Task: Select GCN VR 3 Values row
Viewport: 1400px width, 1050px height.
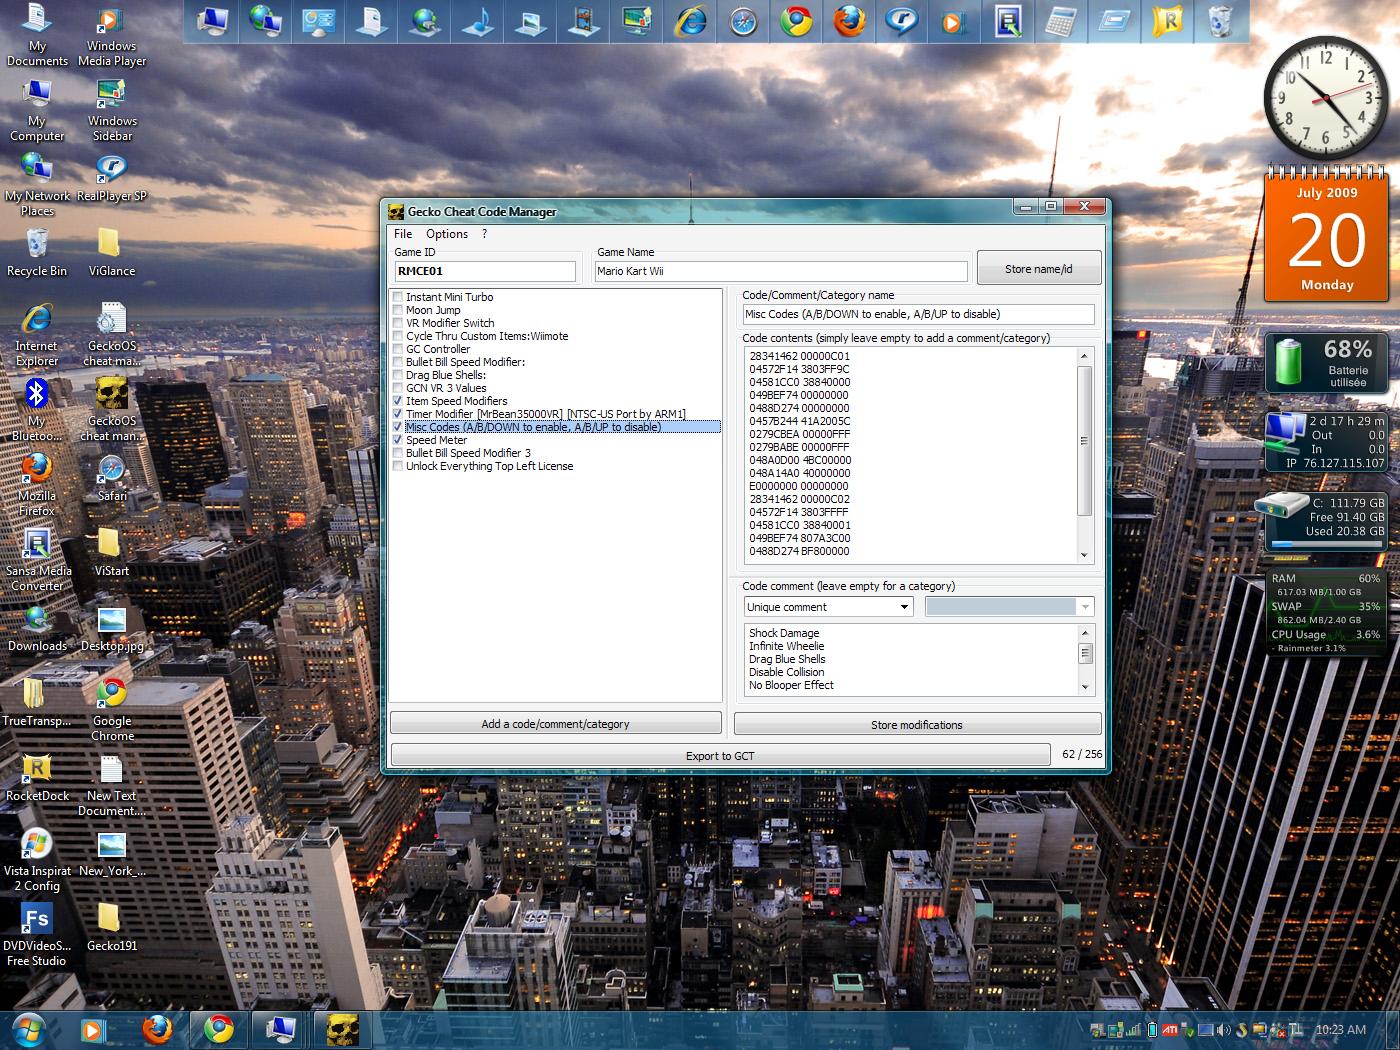Action: pos(446,388)
